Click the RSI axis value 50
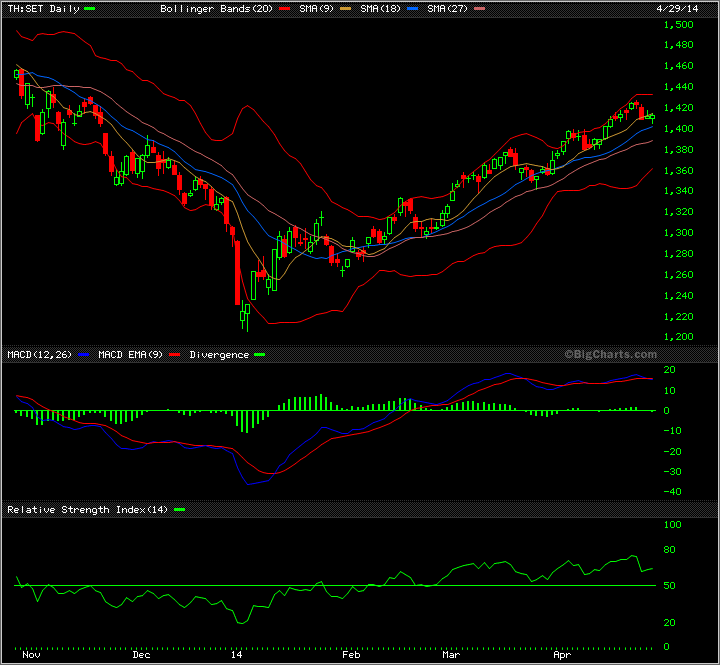This screenshot has height=665, width=720. click(670, 586)
